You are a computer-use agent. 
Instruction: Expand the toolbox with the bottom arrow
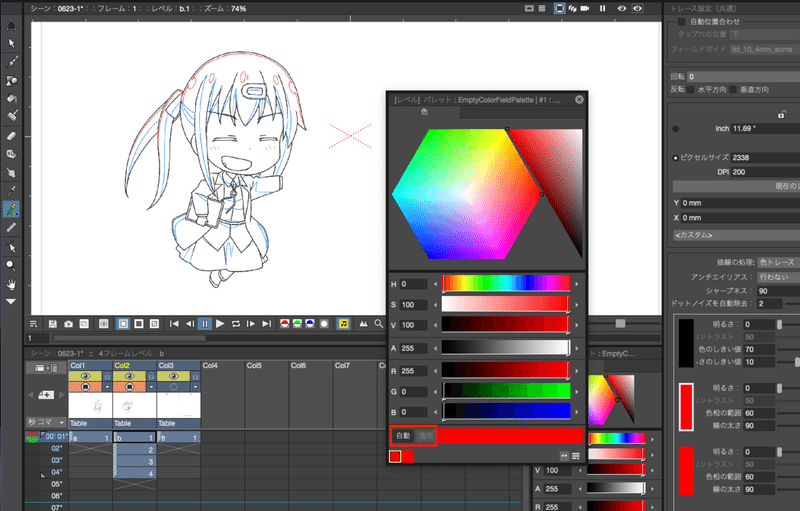click(11, 301)
